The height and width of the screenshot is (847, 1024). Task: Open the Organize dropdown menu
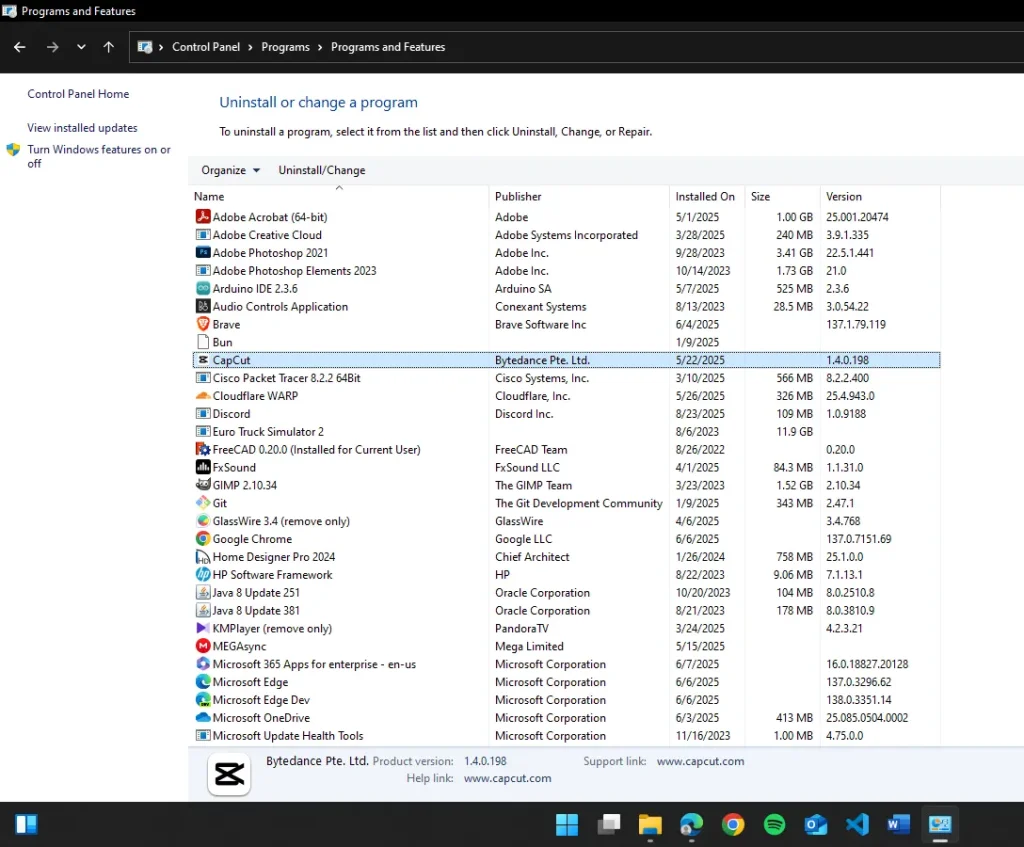[231, 170]
